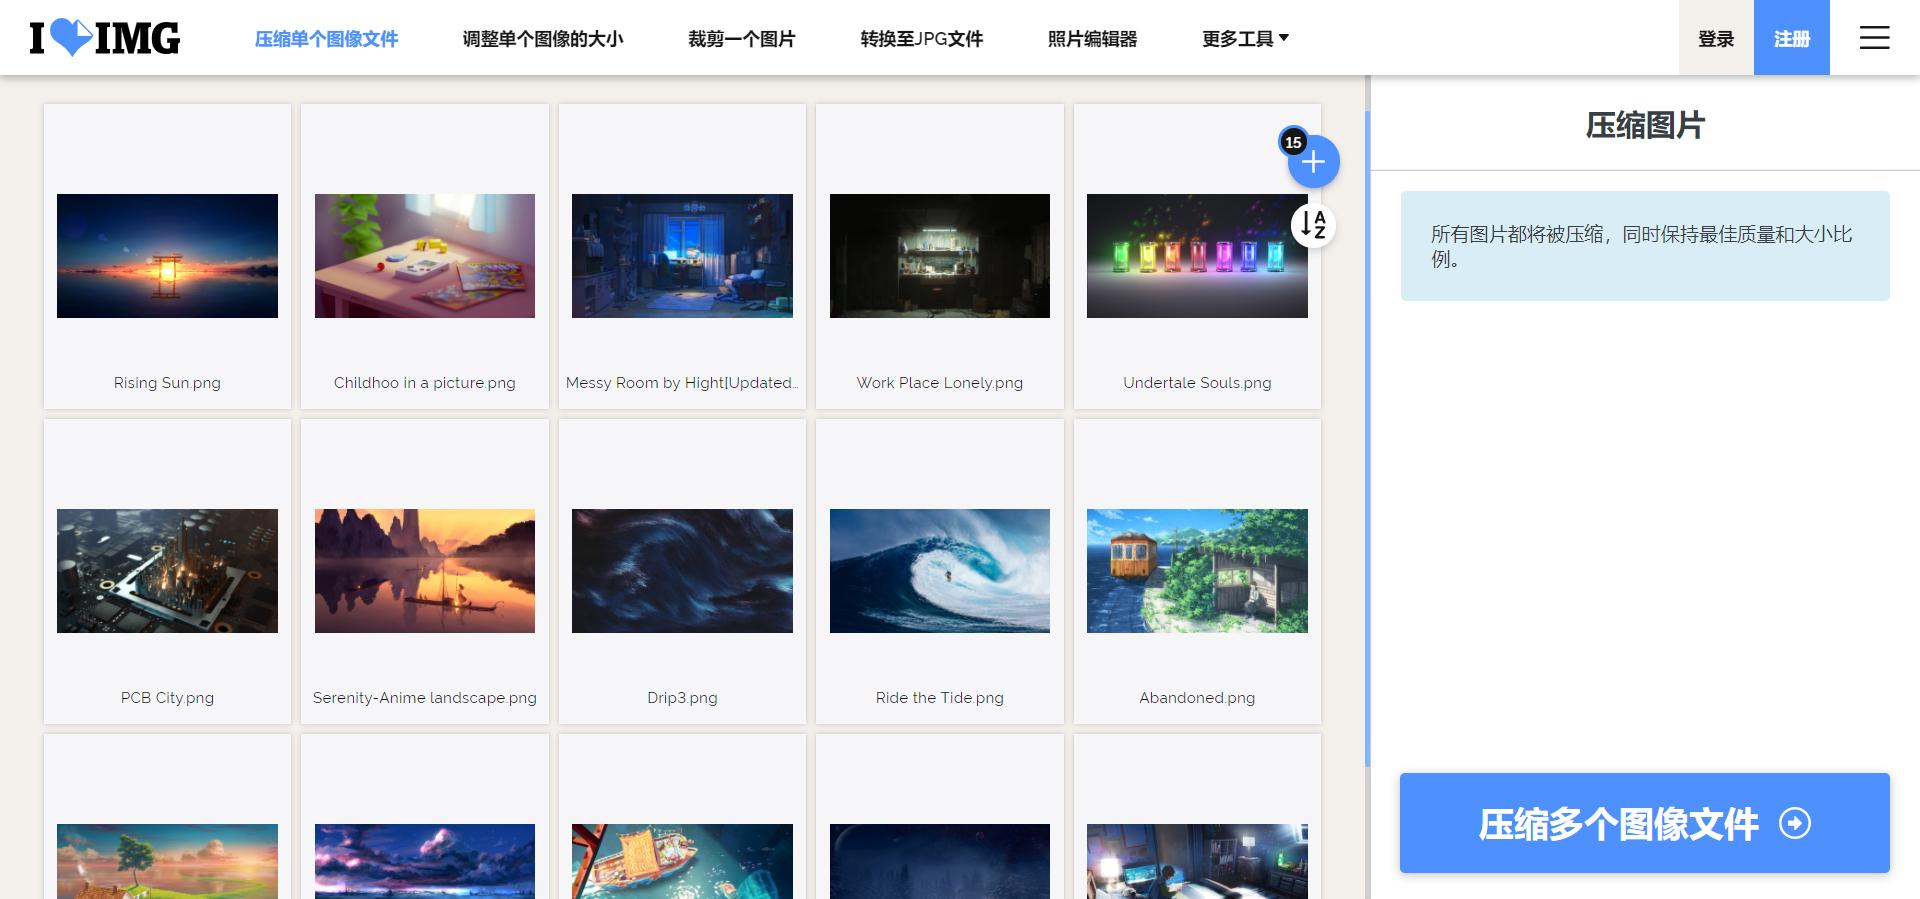Select 转换至JPG文件 menu item
1920x899 pixels.
(x=922, y=39)
